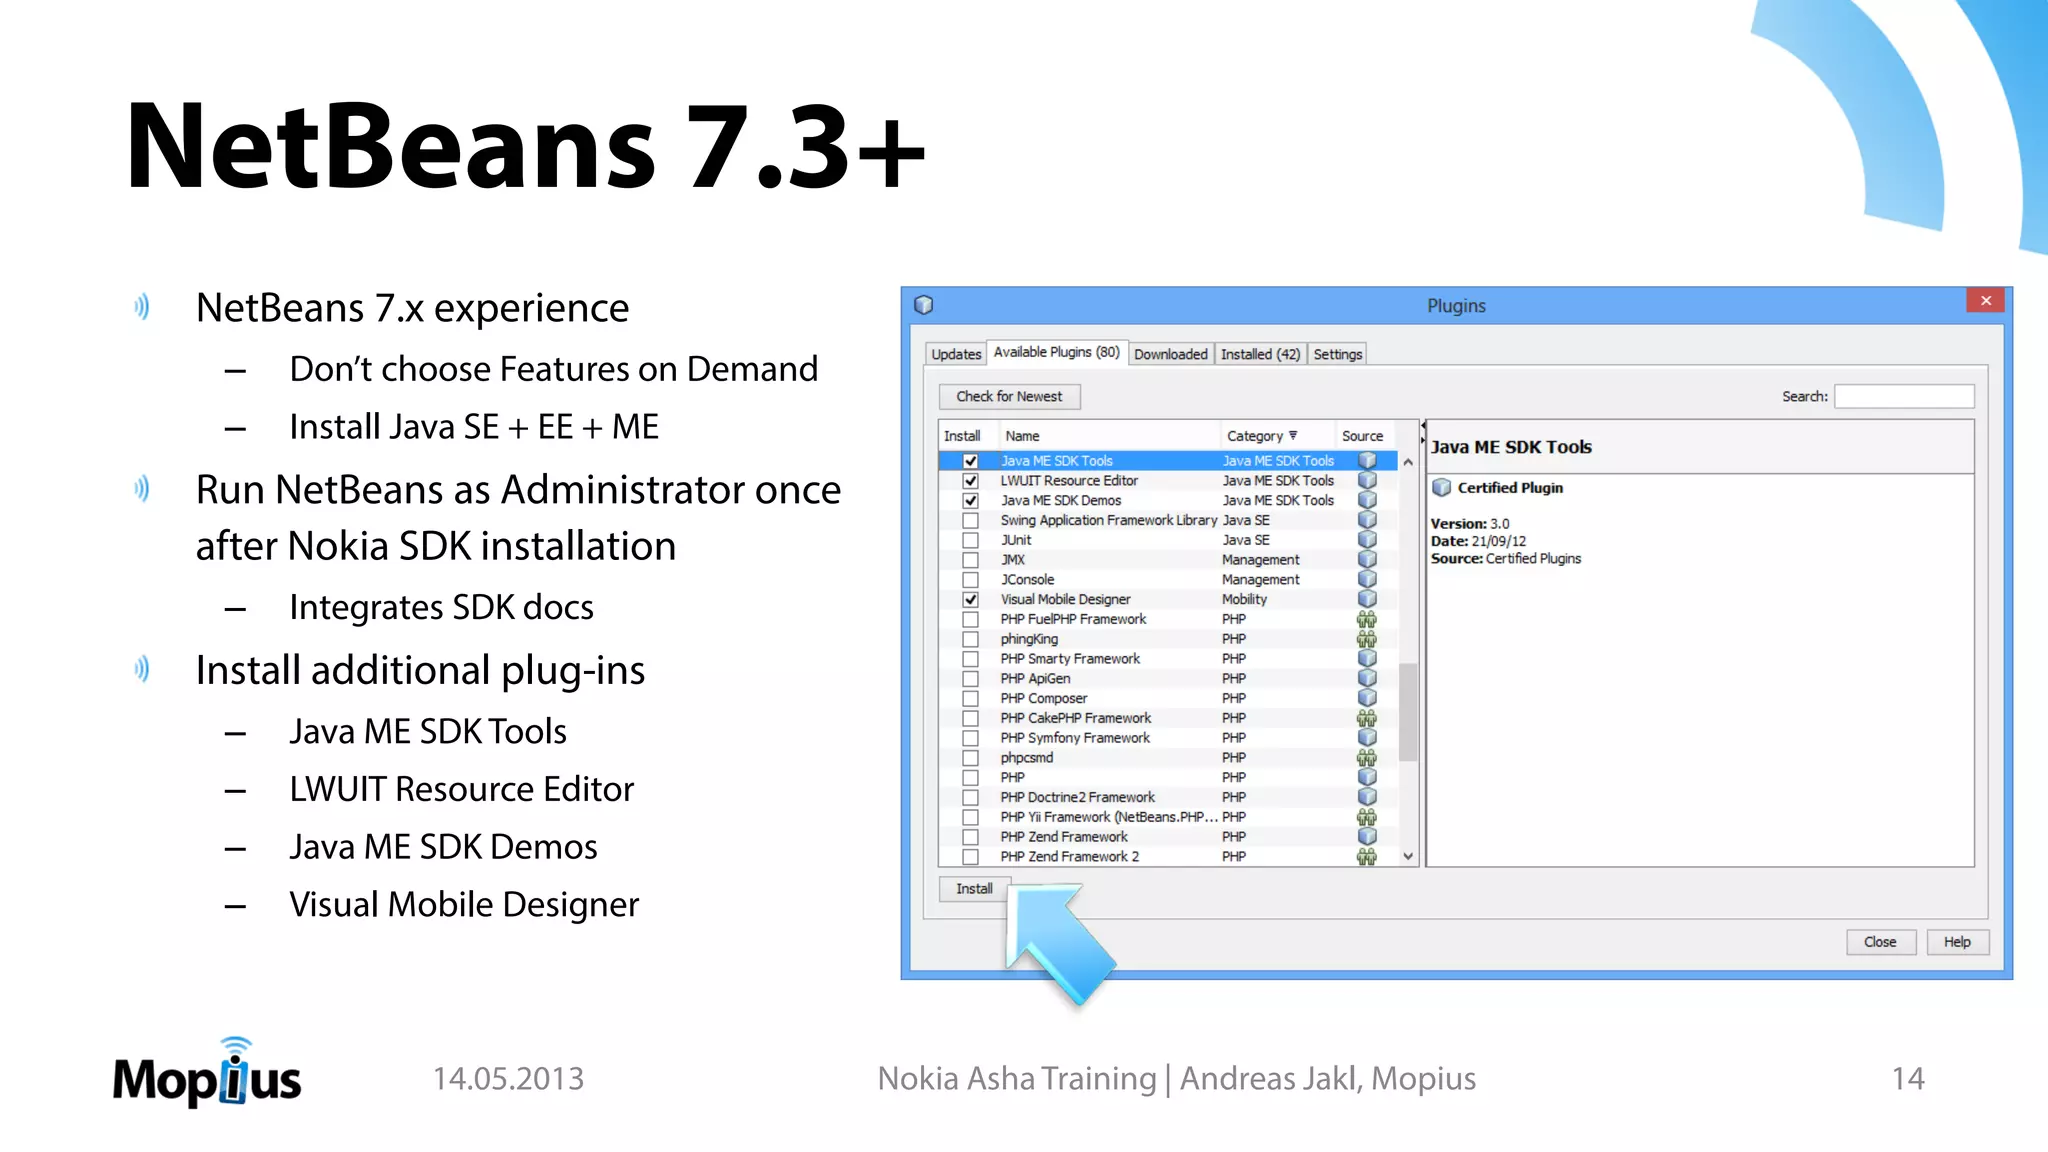Click the Mobility category cell
This screenshot has width=2048, height=1152.
[x=1244, y=599]
